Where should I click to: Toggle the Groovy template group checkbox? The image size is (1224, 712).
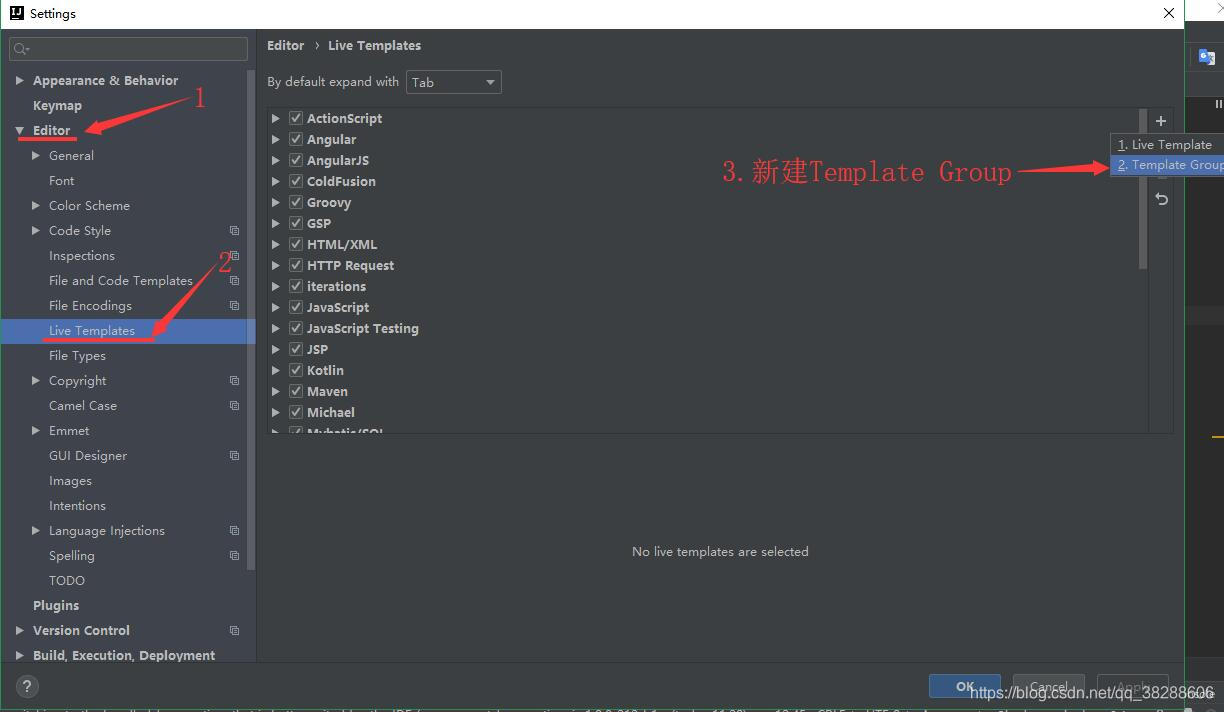click(296, 202)
